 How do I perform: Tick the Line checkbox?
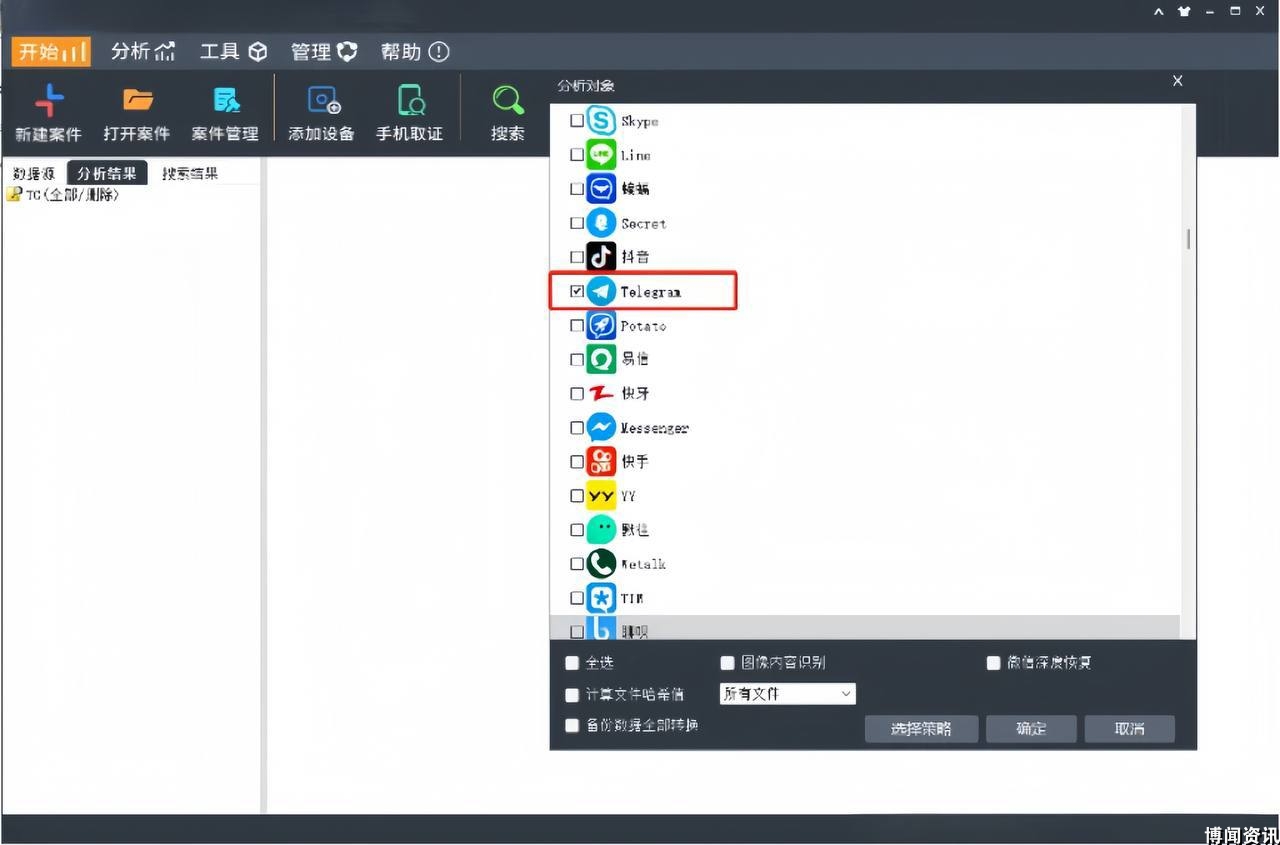(x=576, y=155)
